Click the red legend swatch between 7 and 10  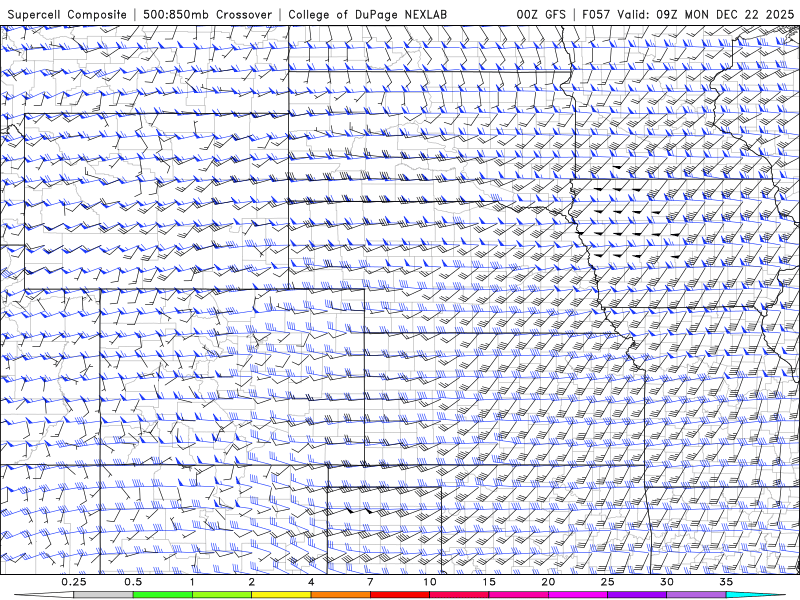click(399, 595)
